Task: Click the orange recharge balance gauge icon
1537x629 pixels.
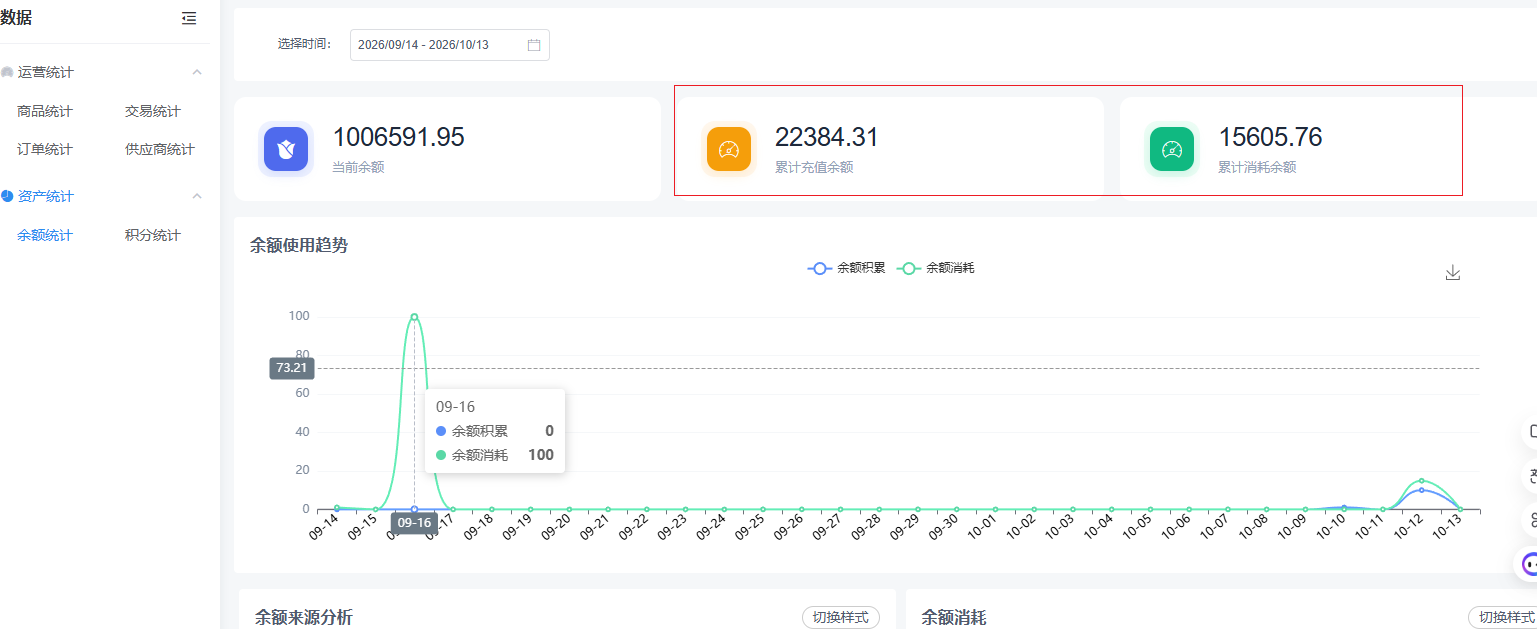Action: 729,149
